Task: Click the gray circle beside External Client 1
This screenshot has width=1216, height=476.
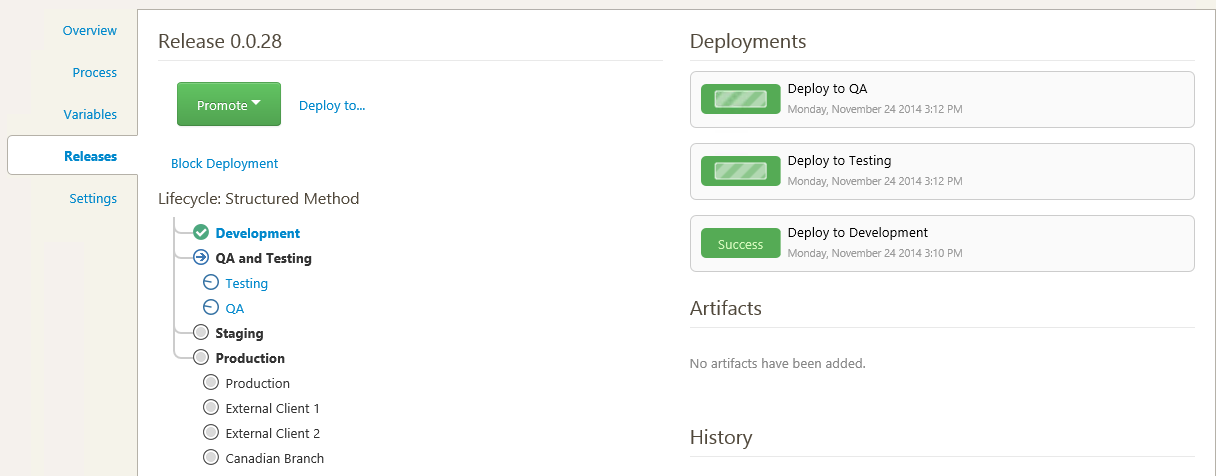Action: (x=210, y=408)
